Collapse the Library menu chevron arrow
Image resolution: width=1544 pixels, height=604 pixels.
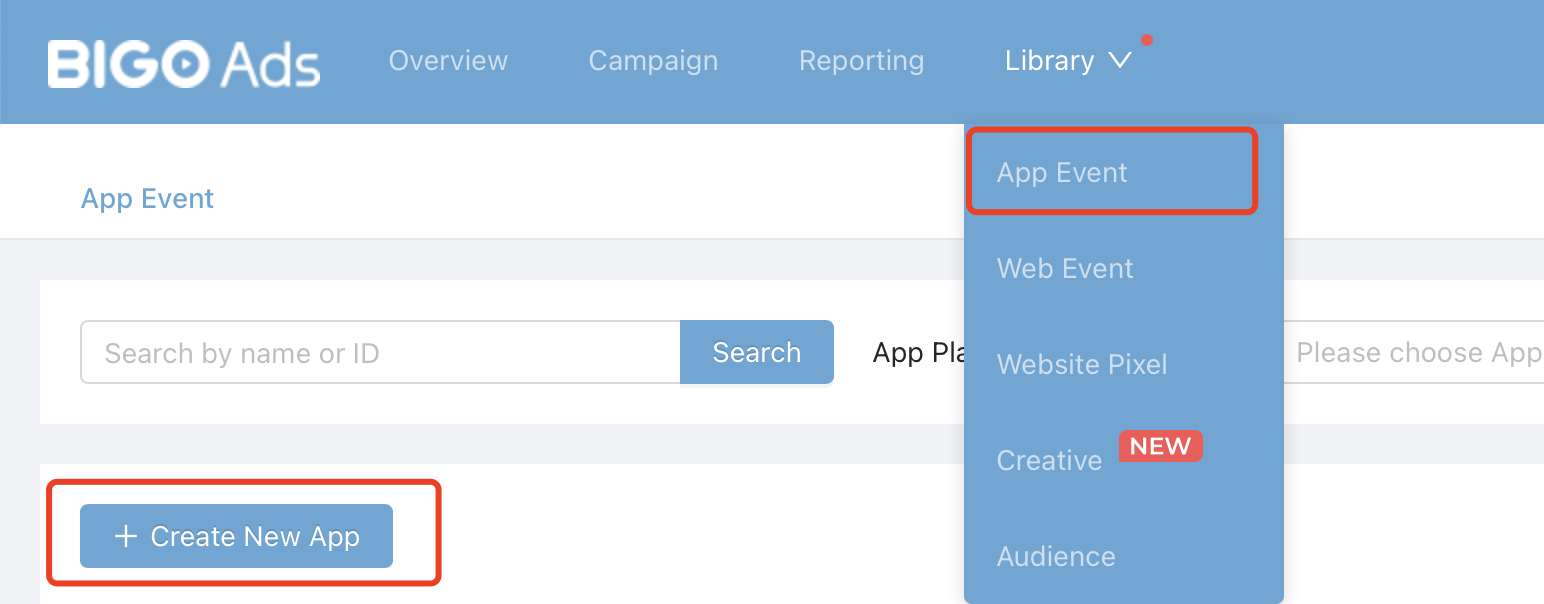pos(1120,61)
